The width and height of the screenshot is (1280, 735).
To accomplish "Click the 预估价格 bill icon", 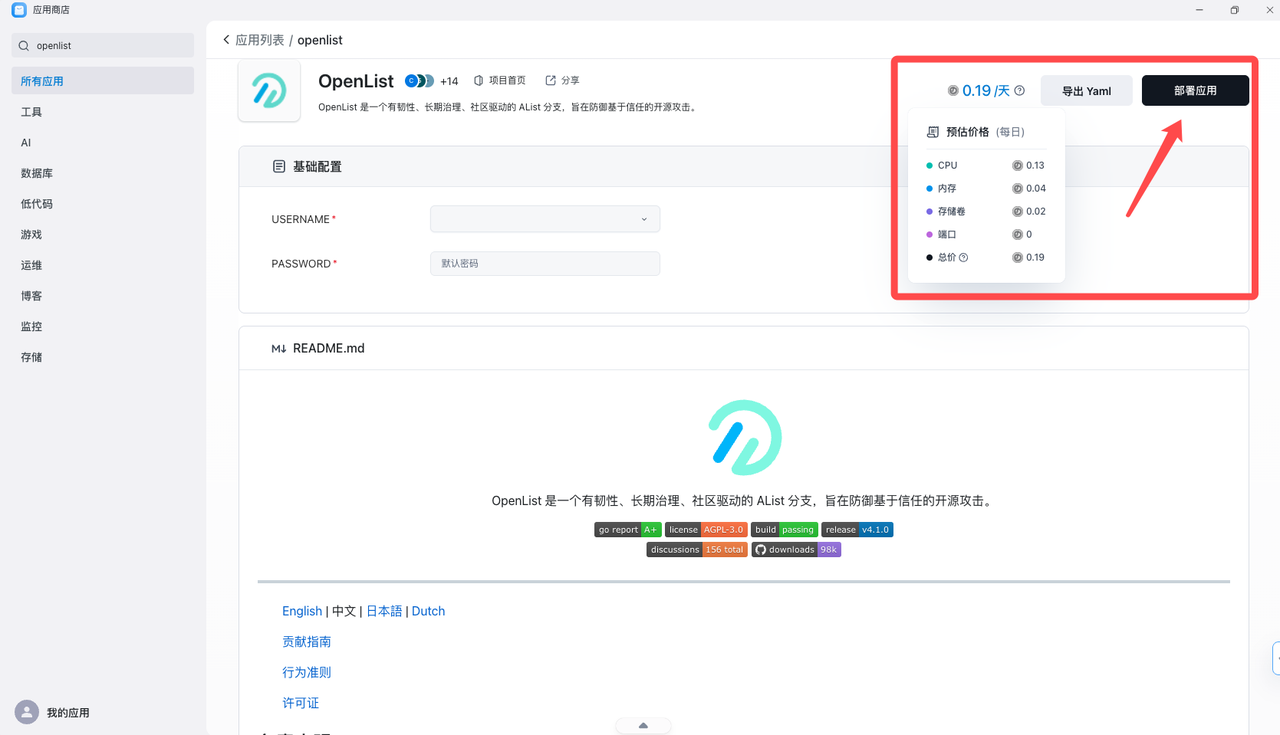I will (x=933, y=132).
